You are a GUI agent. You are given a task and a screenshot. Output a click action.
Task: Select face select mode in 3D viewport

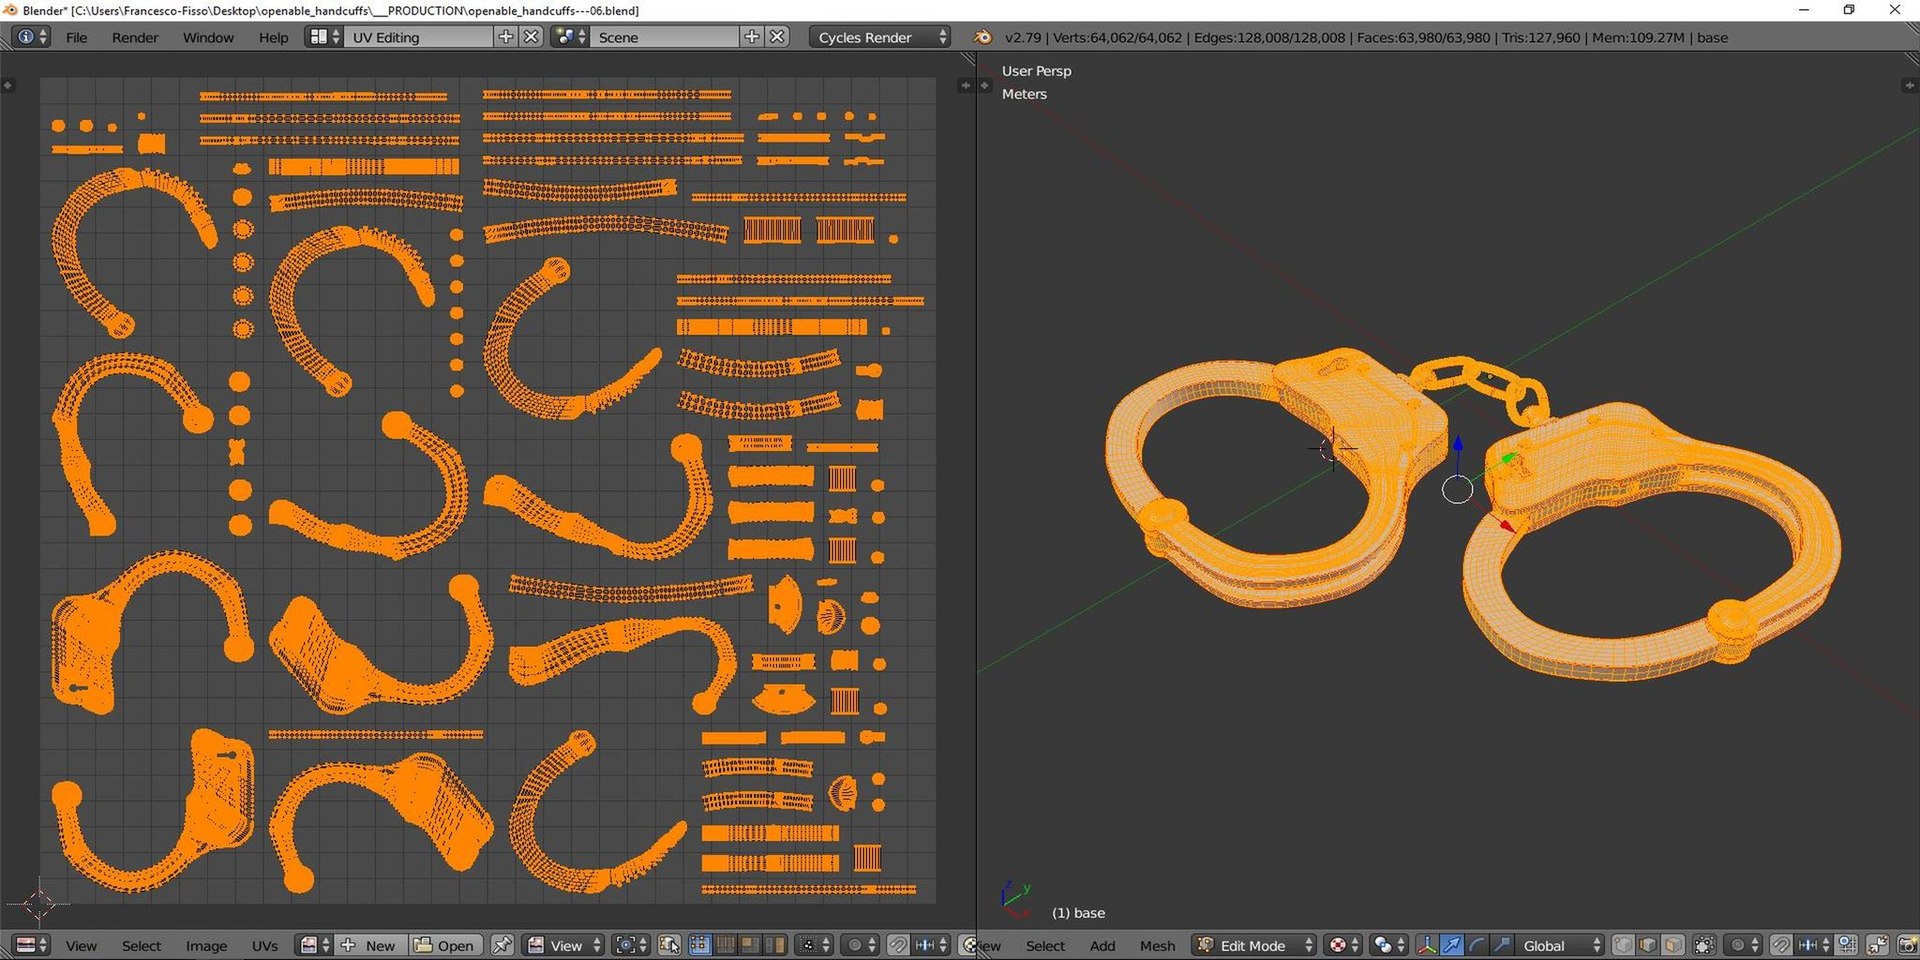1673,945
